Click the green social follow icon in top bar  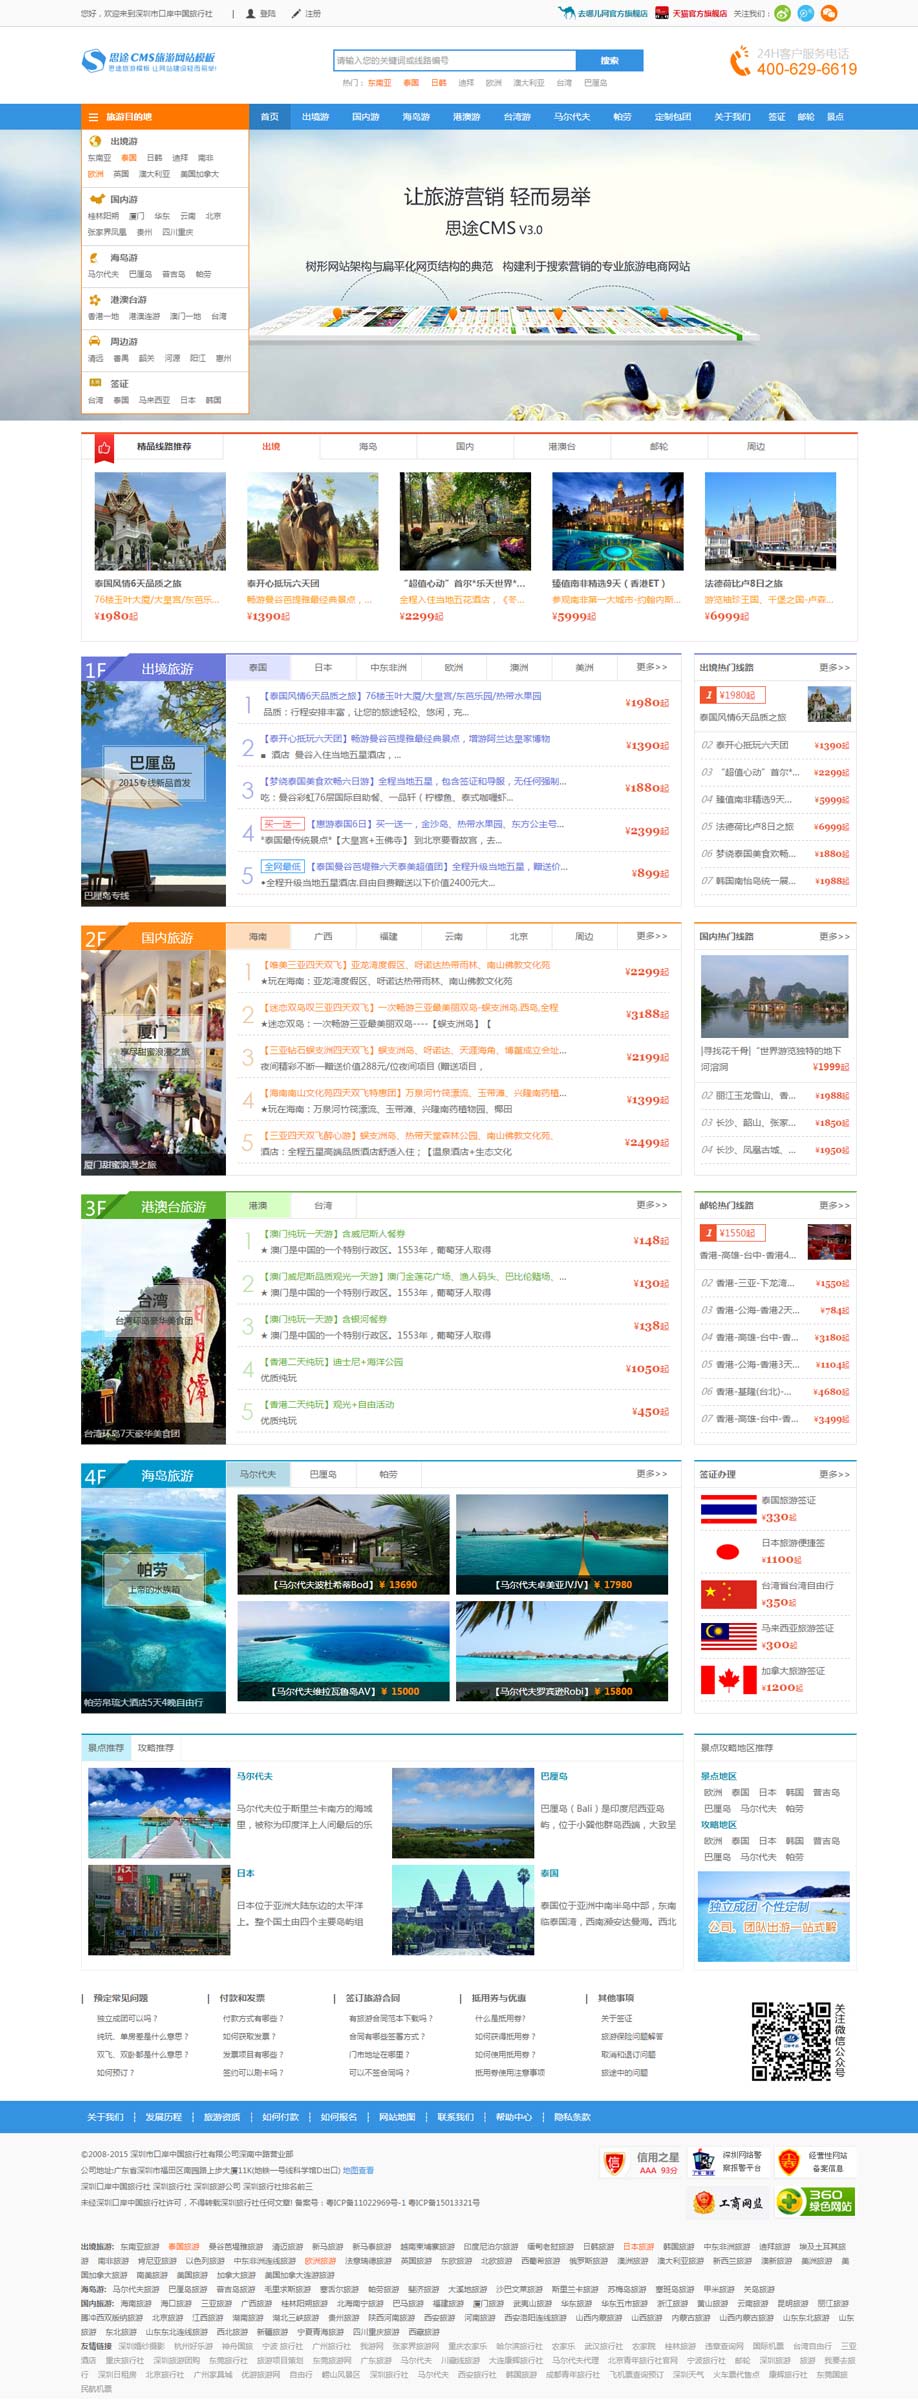(x=782, y=13)
